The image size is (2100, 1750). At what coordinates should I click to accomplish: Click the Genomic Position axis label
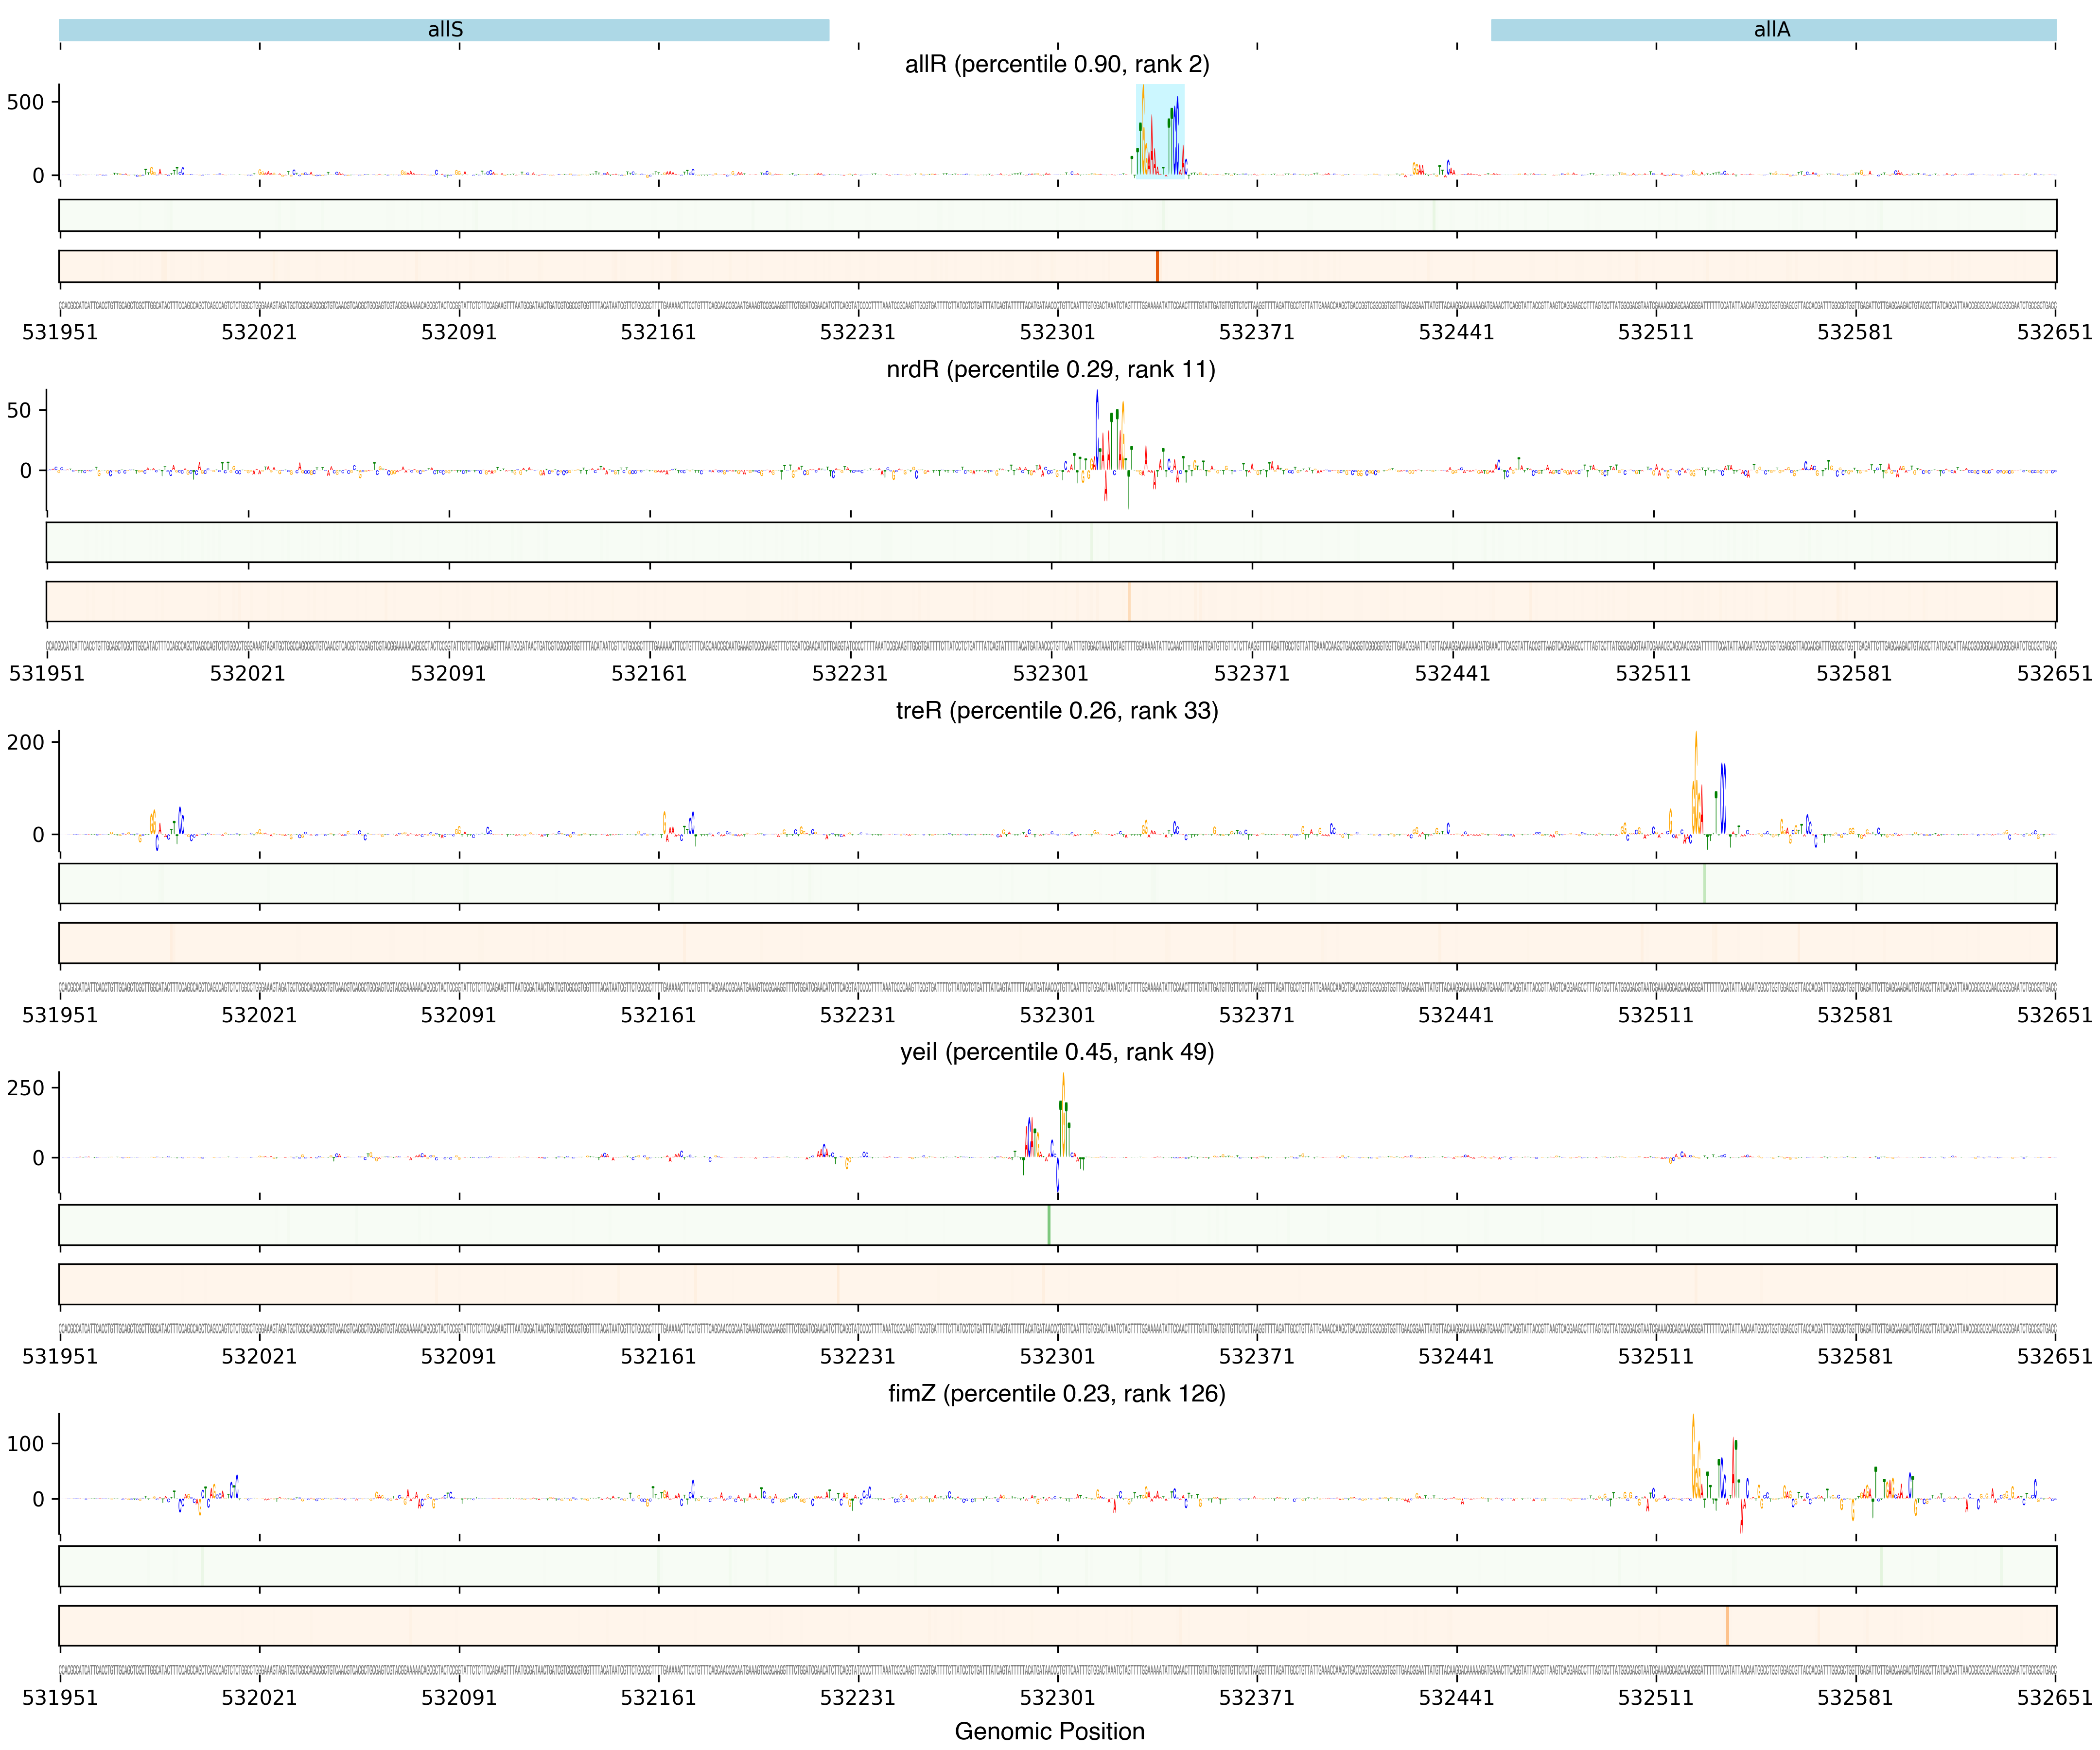(1049, 1731)
